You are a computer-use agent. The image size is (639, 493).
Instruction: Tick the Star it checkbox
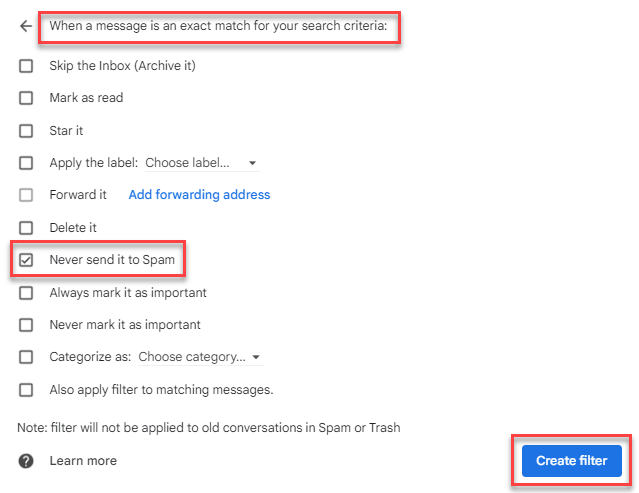tap(26, 130)
